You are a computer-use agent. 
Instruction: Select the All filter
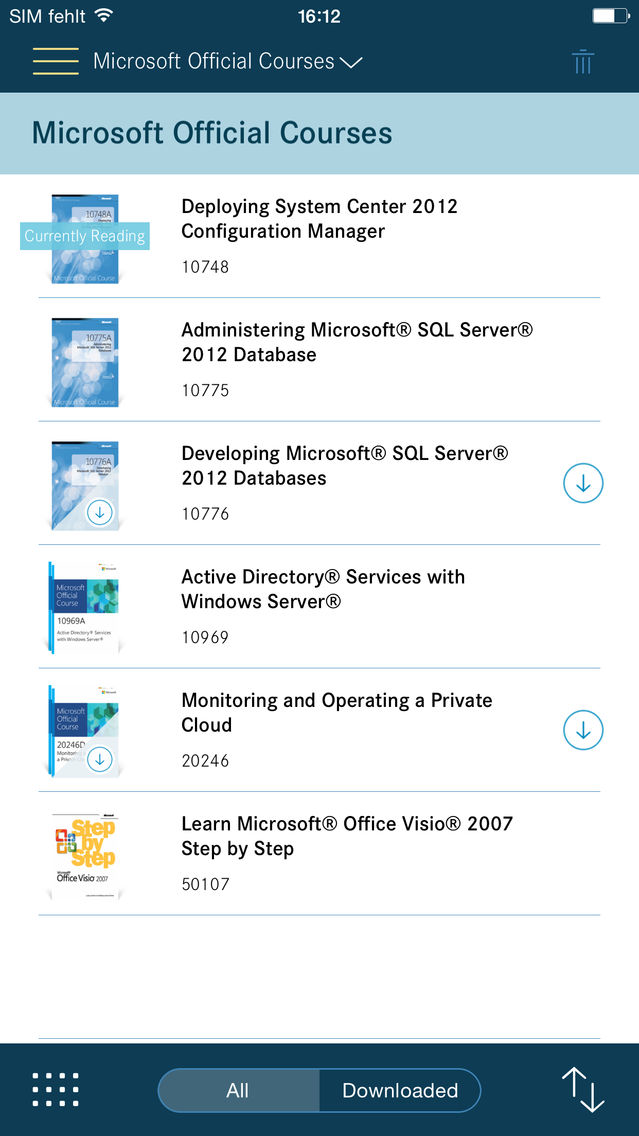[238, 1090]
